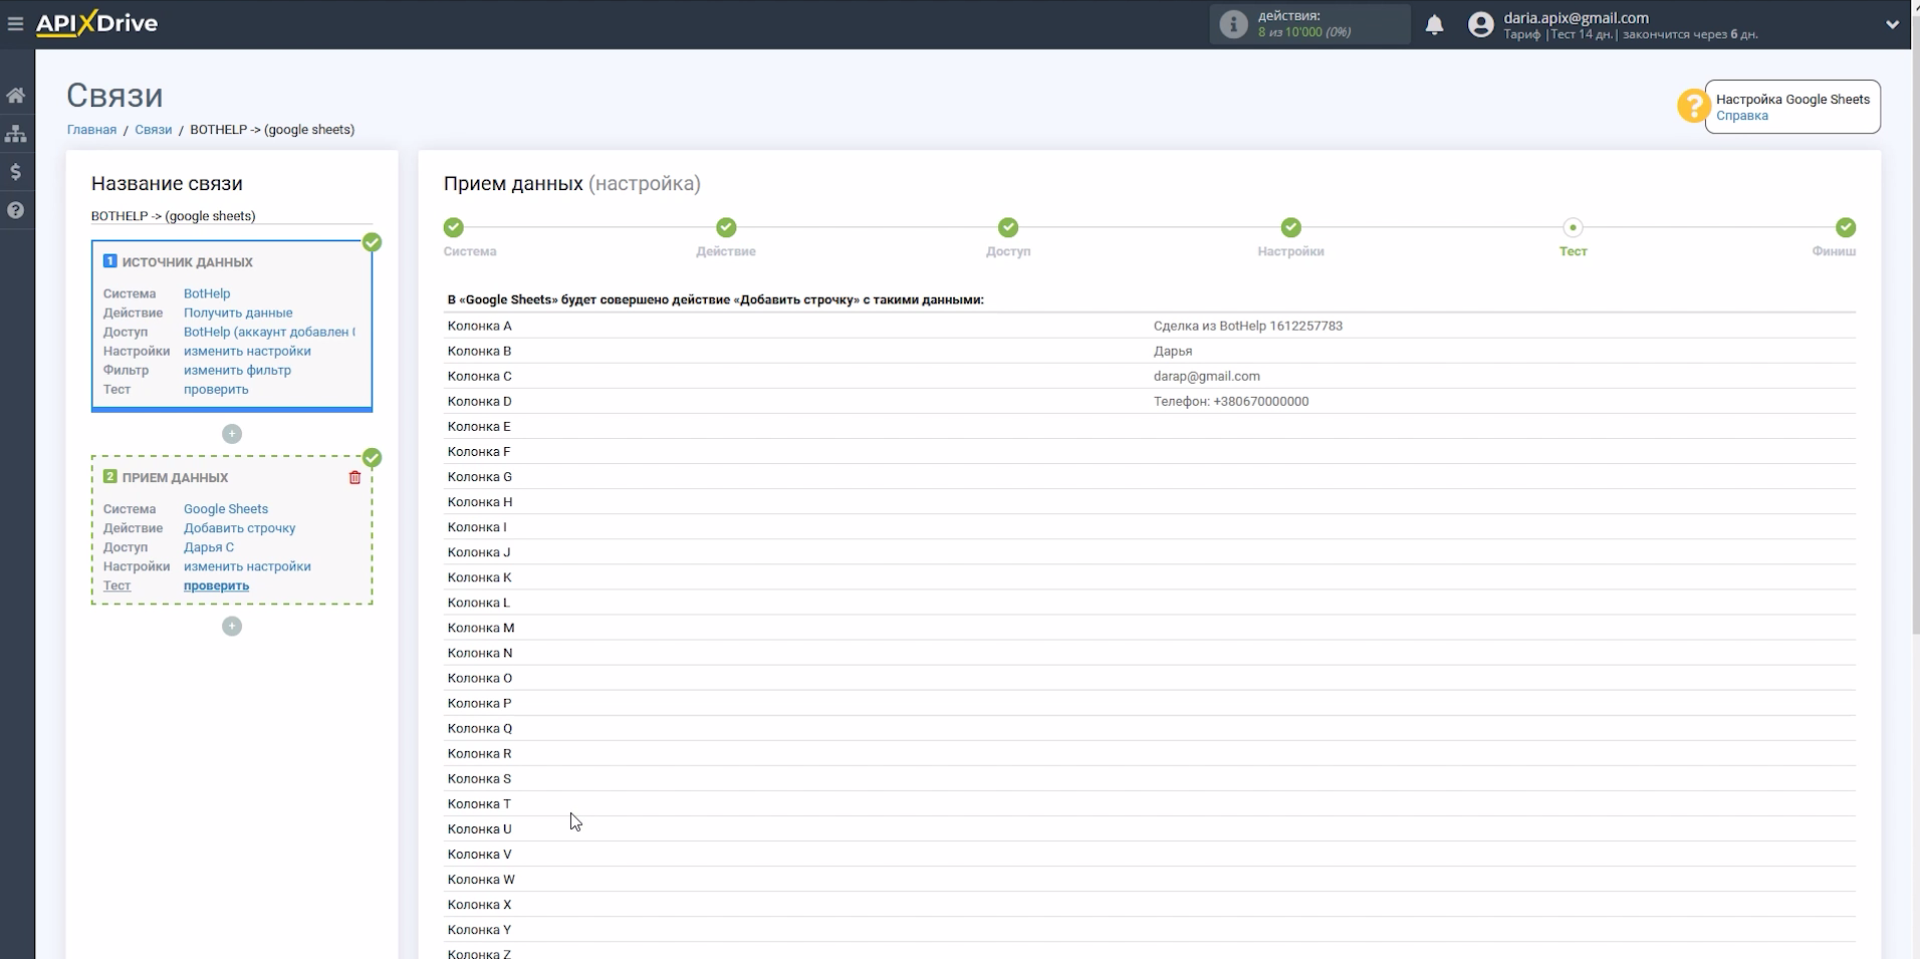Go to Связи breadcrumb link

click(153, 129)
